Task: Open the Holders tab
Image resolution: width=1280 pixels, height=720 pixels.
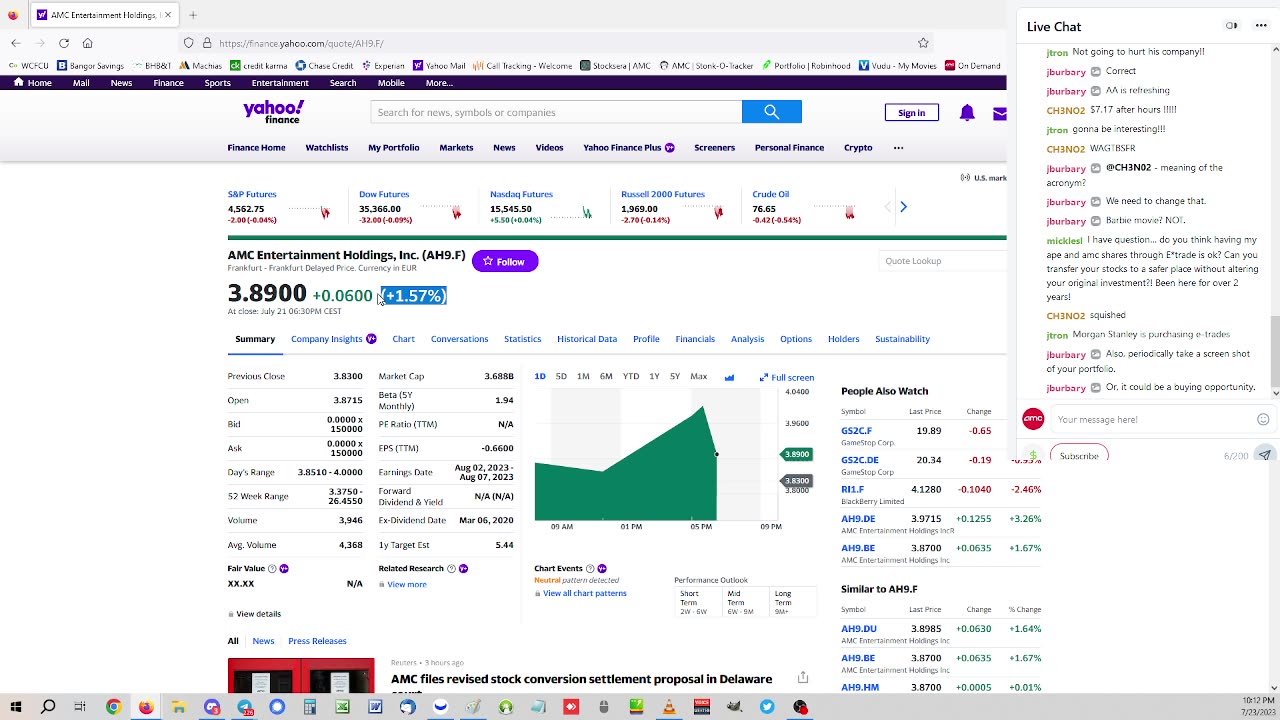Action: coord(843,339)
